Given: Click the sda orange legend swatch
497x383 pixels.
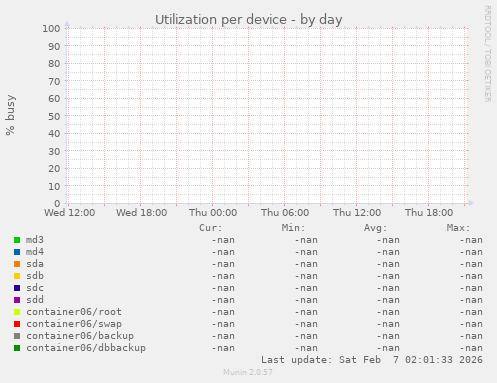Looking at the screenshot, I should click(x=17, y=264).
